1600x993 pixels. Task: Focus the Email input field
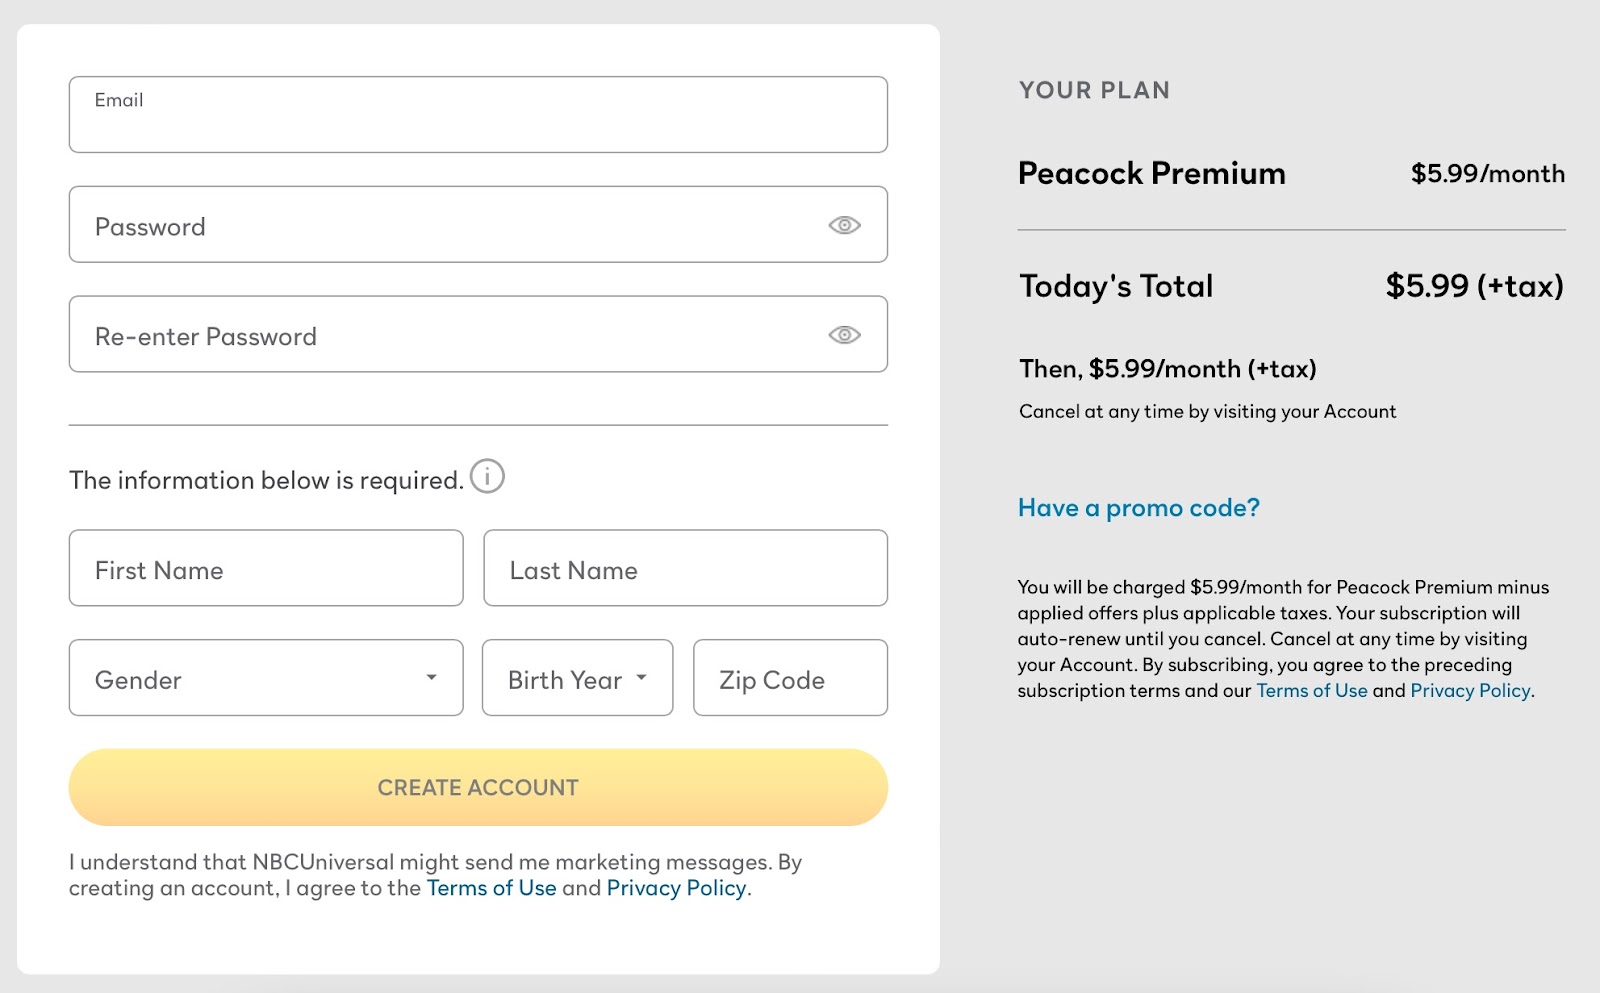tap(478, 115)
